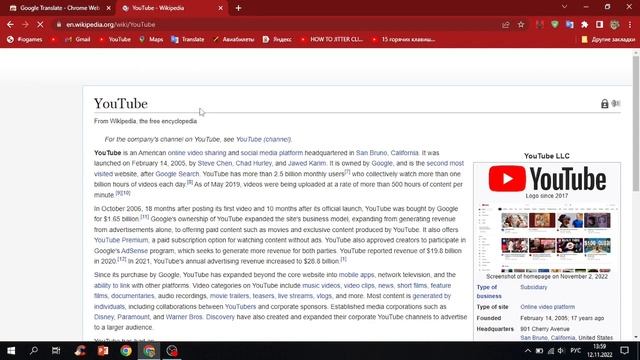This screenshot has height=360, width=640.
Task: Select the YouTube - Wikipedia tab
Action: coord(172,8)
